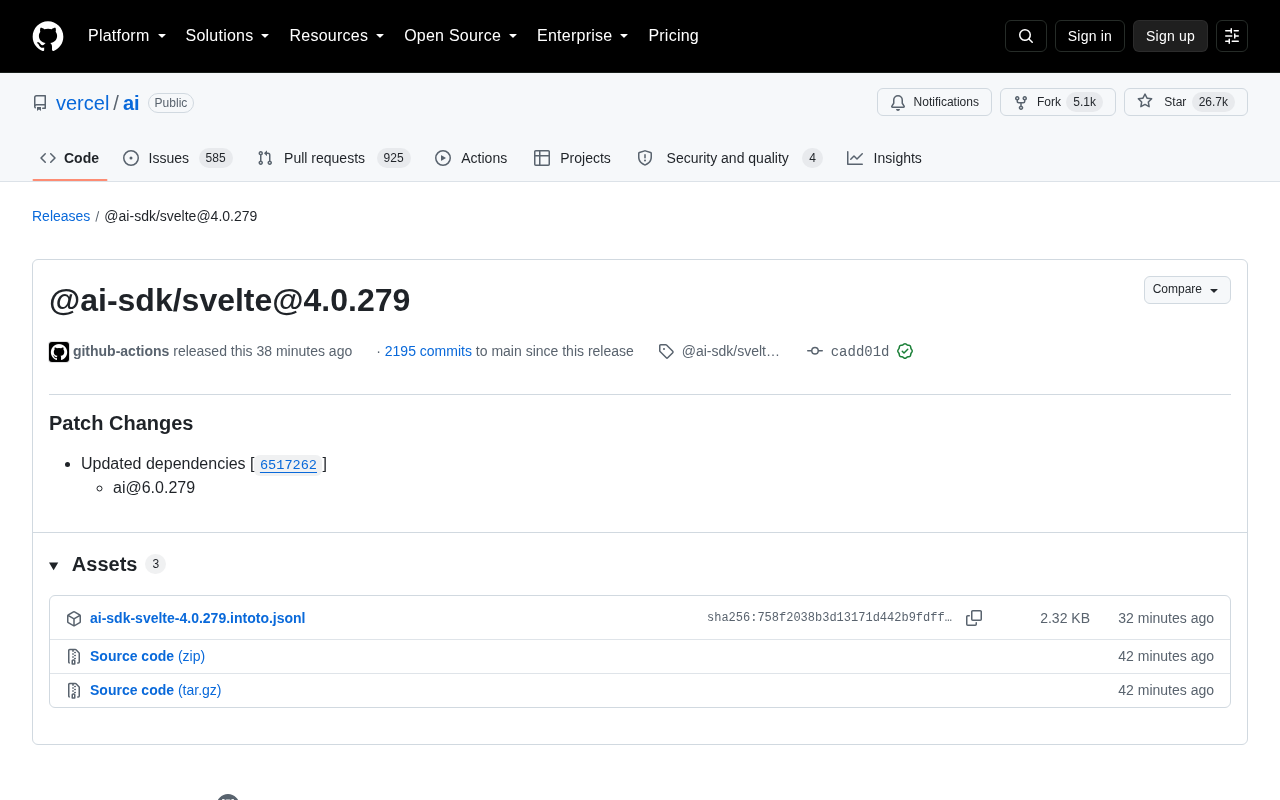Click the Sign in button
Screen dimensions: 1280x800
[1090, 36]
